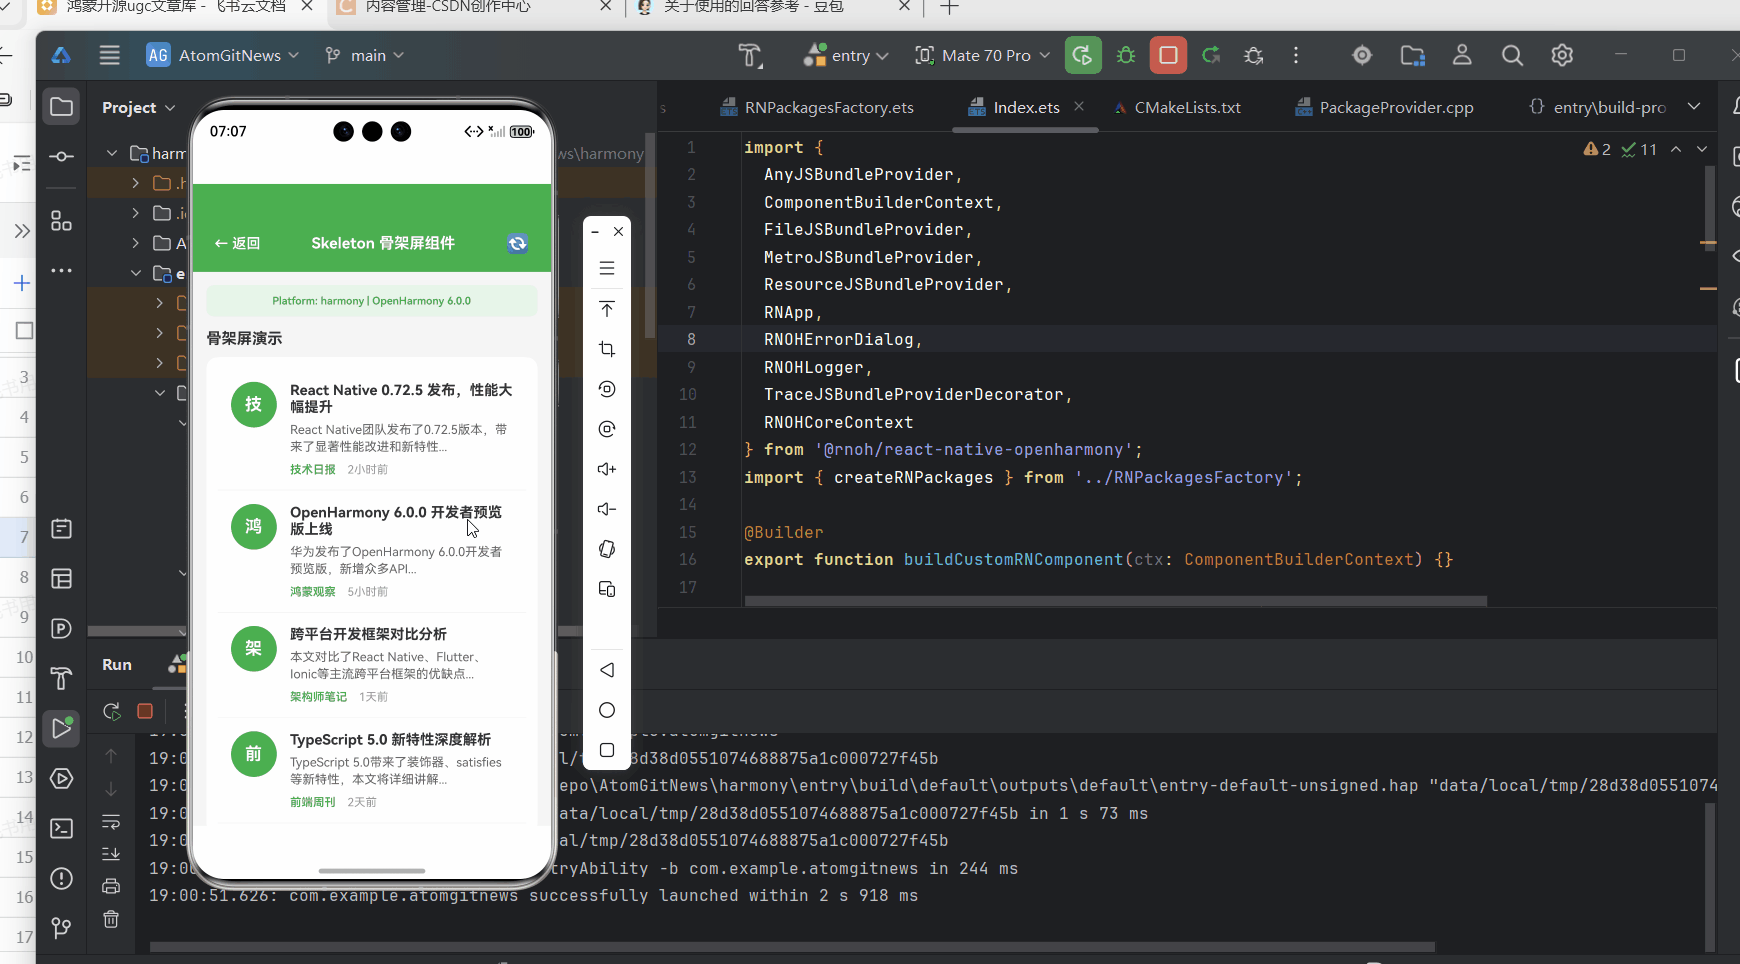Open the Git version control tool window
Image resolution: width=1740 pixels, height=964 pixels.
tap(62, 928)
